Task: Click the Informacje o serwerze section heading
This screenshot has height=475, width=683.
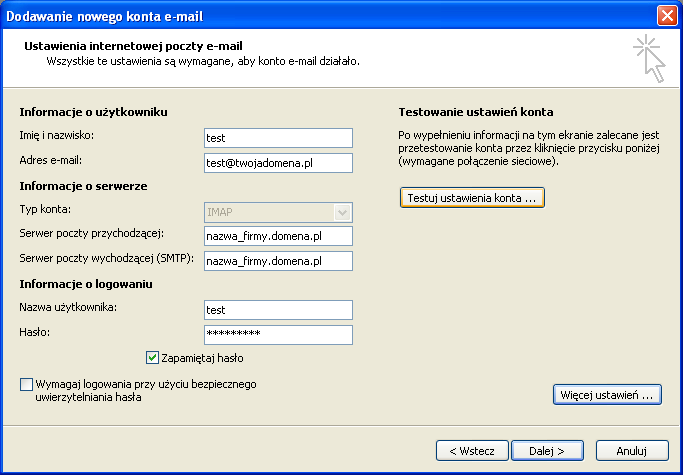Action: pyautogui.click(x=83, y=186)
